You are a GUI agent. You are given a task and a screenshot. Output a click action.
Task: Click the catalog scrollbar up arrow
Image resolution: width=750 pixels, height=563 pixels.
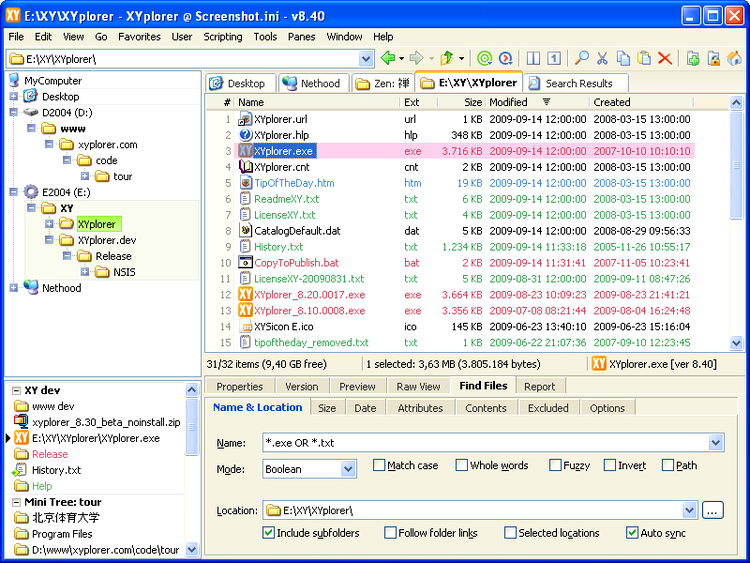(x=191, y=390)
